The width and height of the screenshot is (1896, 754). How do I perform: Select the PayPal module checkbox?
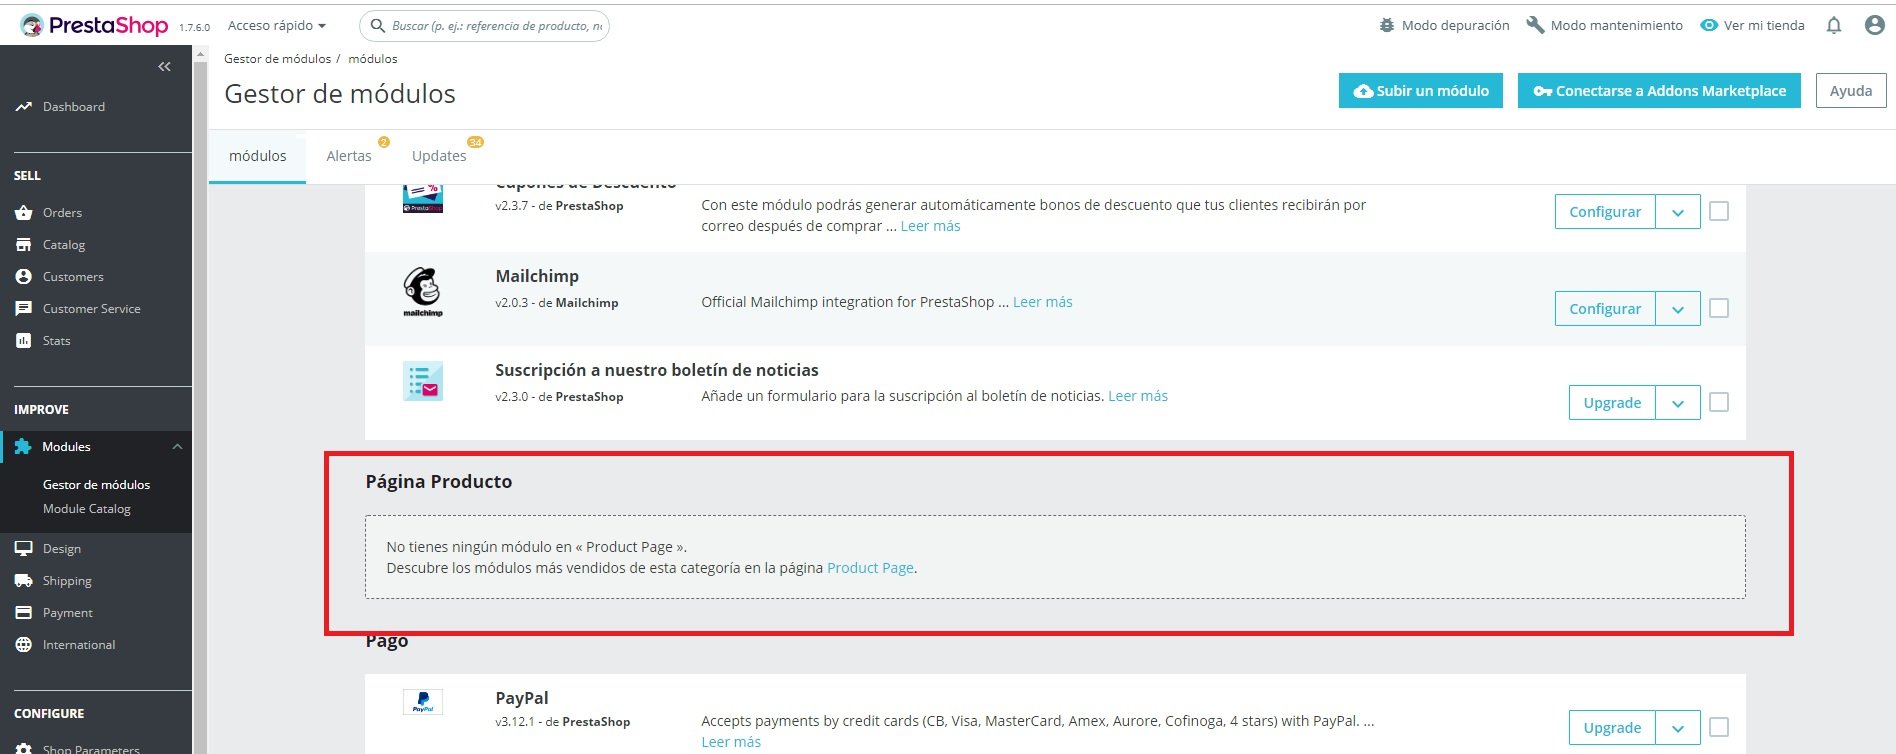(1719, 728)
